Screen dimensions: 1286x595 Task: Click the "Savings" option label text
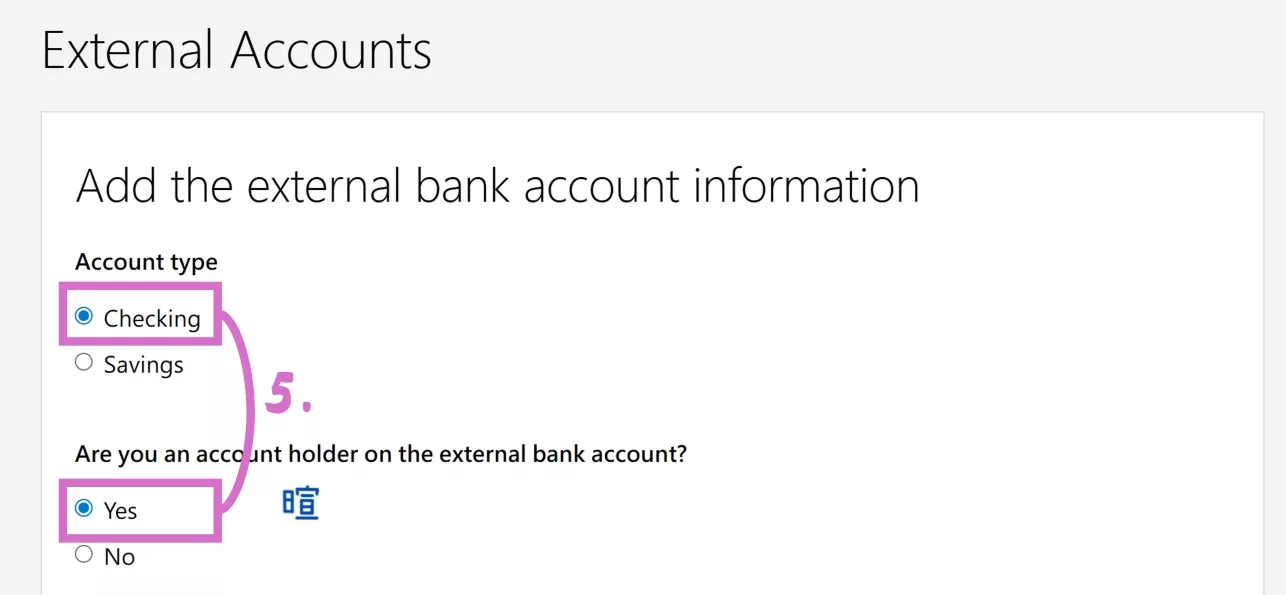click(143, 365)
